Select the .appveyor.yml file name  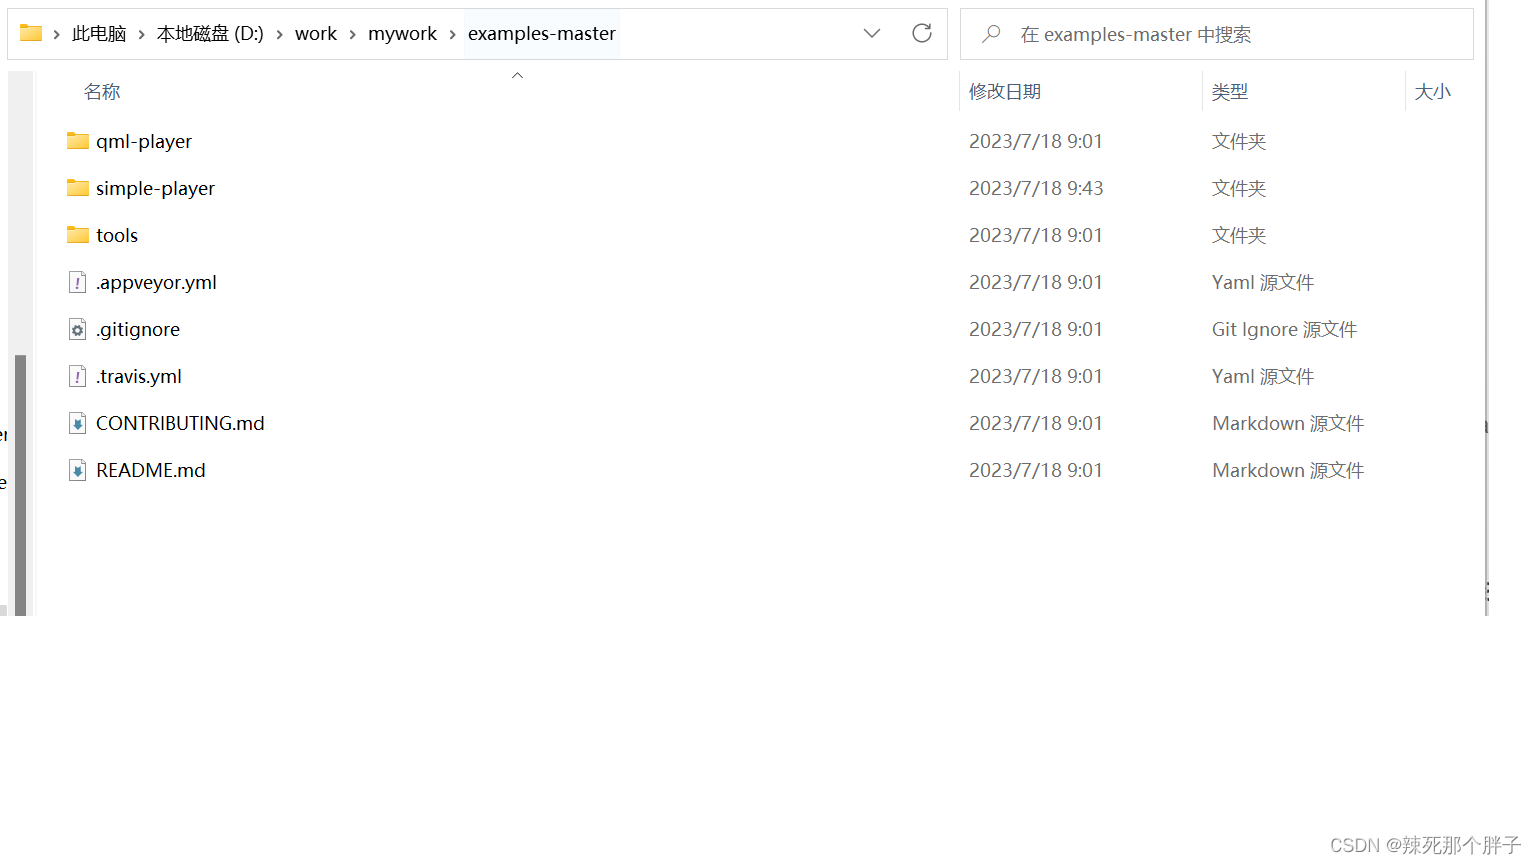(x=156, y=283)
